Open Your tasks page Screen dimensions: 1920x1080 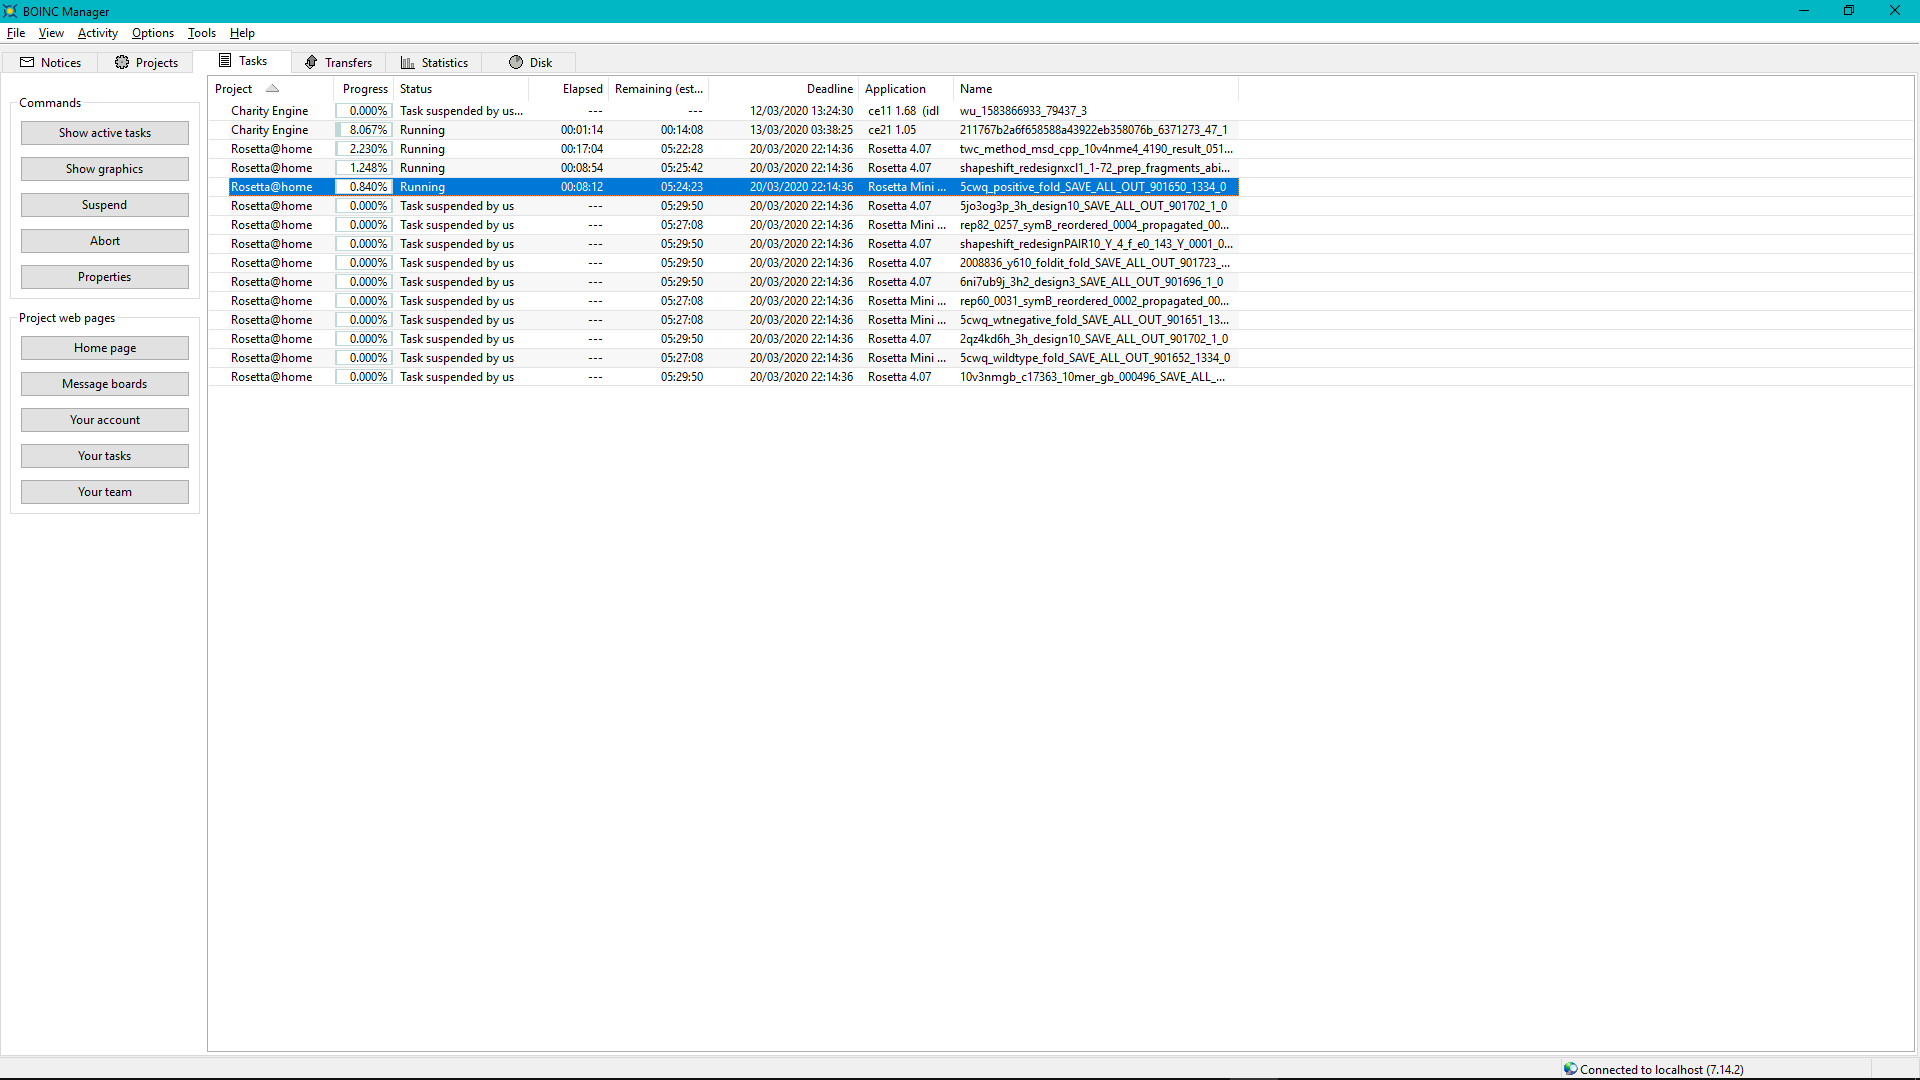[x=105, y=456]
